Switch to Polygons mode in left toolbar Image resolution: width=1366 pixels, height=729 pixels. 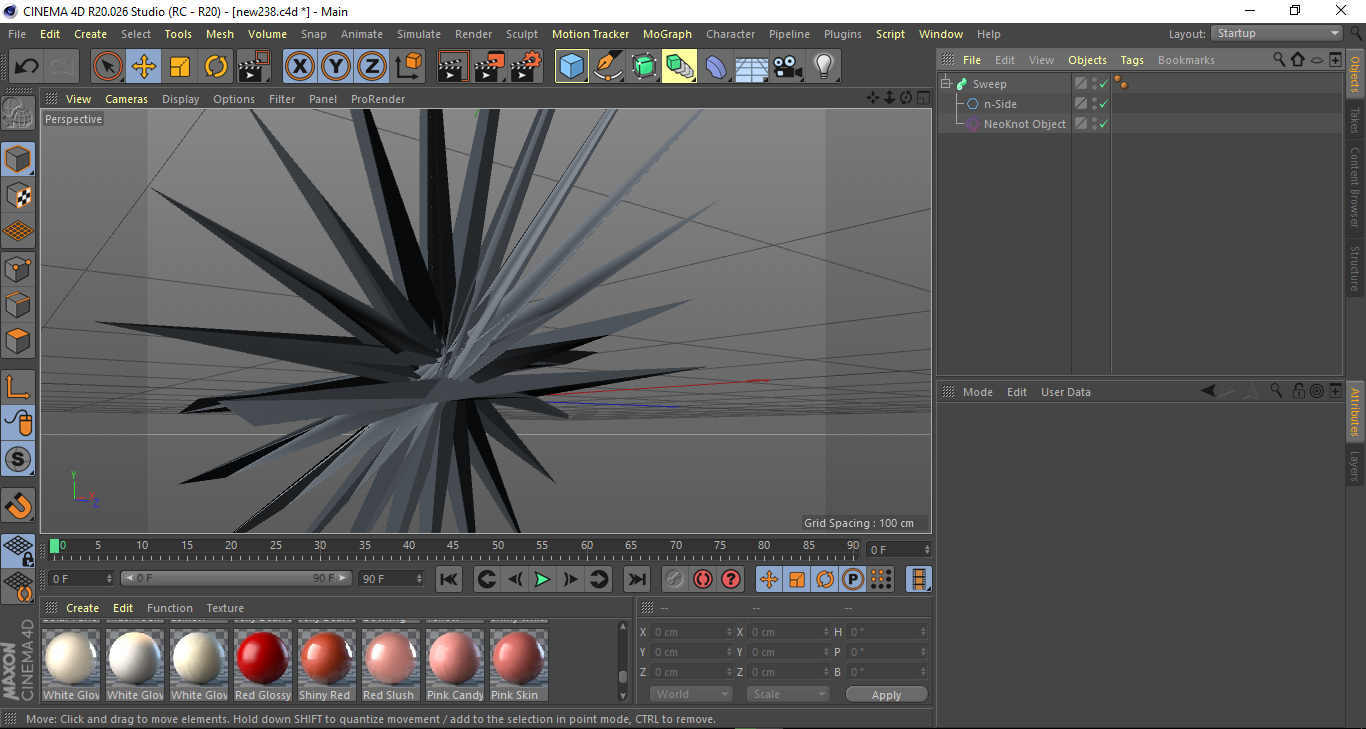(x=18, y=340)
